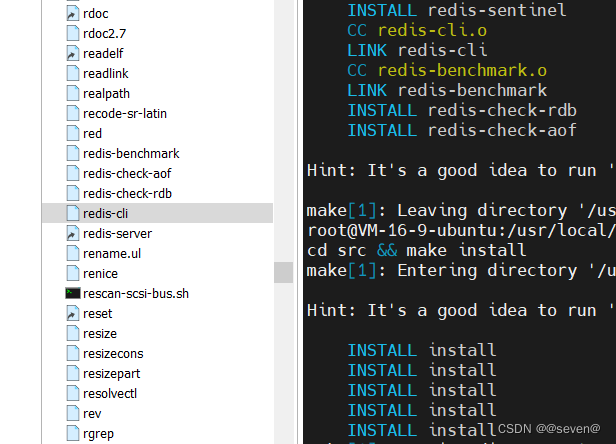Click the rescan-scsi-bus.sh script file icon
The image size is (616, 444).
72,293
